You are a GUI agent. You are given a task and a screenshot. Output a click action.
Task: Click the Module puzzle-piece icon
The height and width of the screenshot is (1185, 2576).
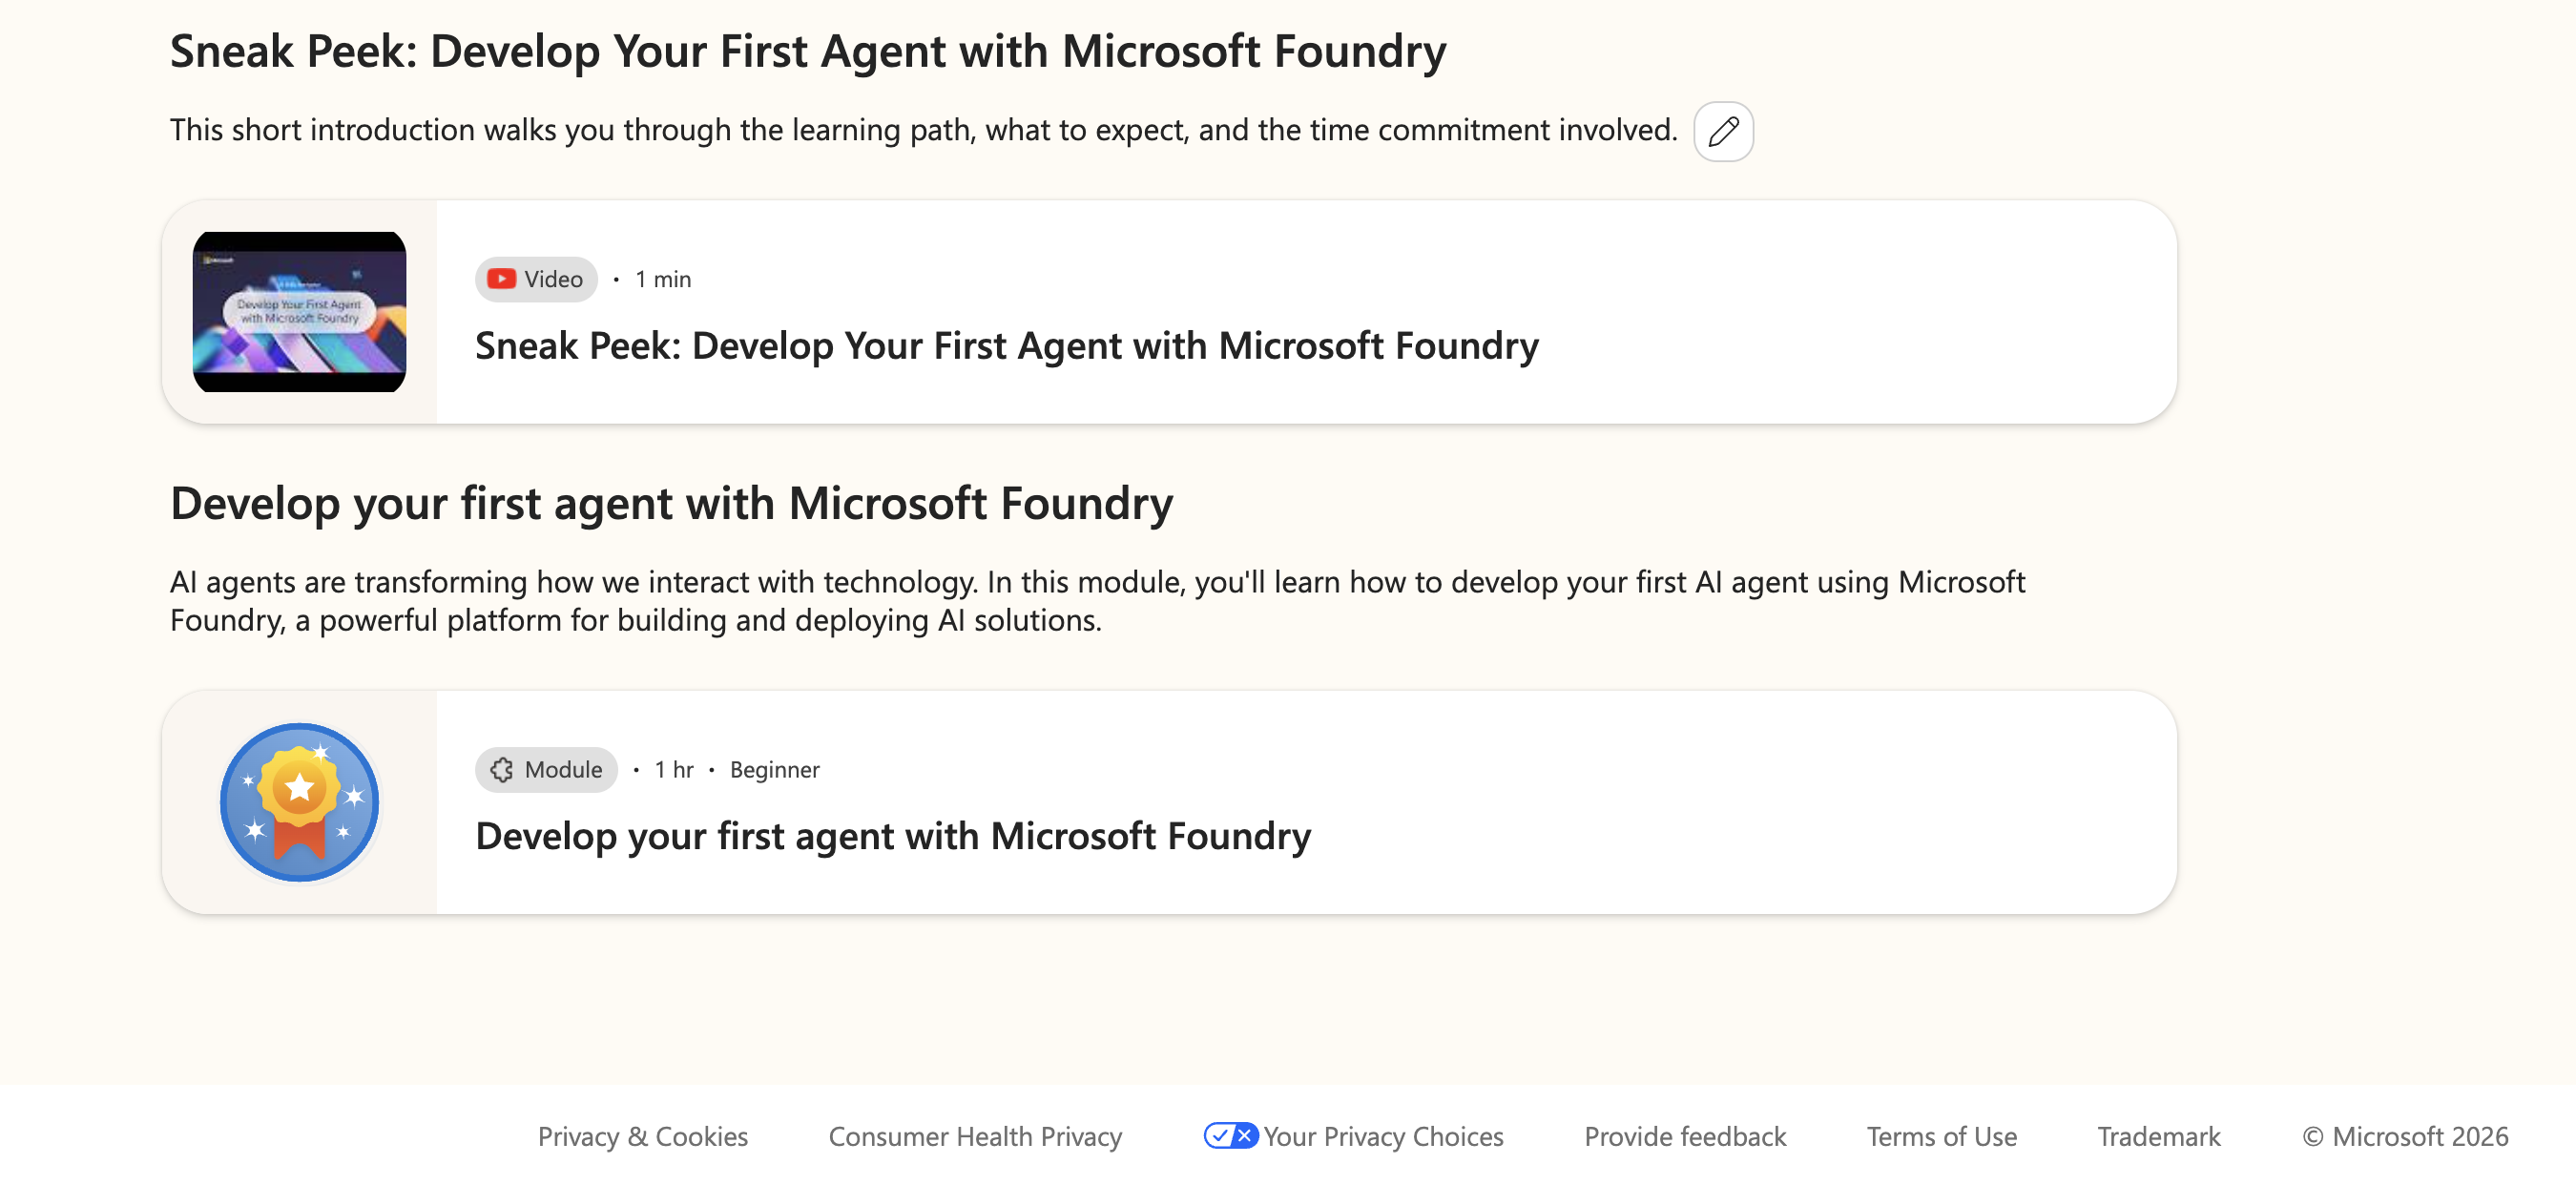(502, 769)
